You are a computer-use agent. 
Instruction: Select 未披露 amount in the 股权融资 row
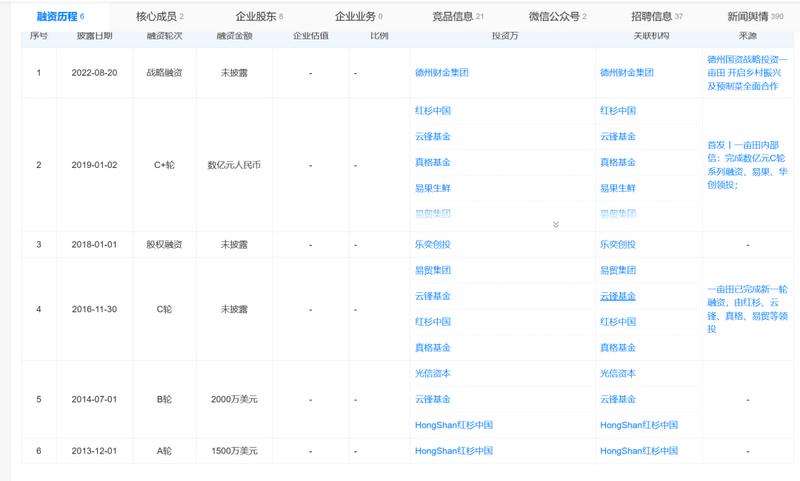click(234, 244)
